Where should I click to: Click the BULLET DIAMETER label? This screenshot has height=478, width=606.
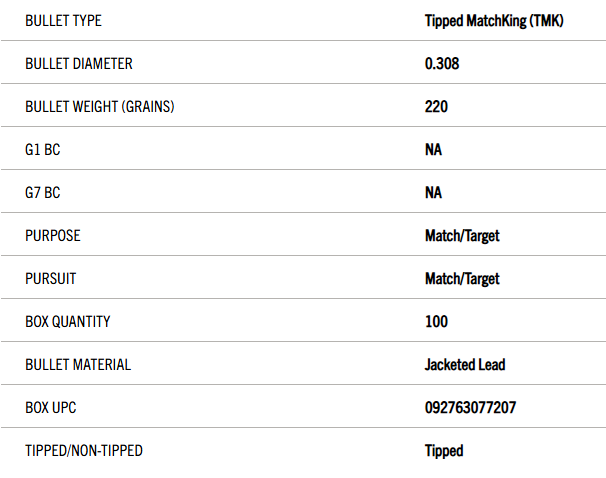[79, 64]
